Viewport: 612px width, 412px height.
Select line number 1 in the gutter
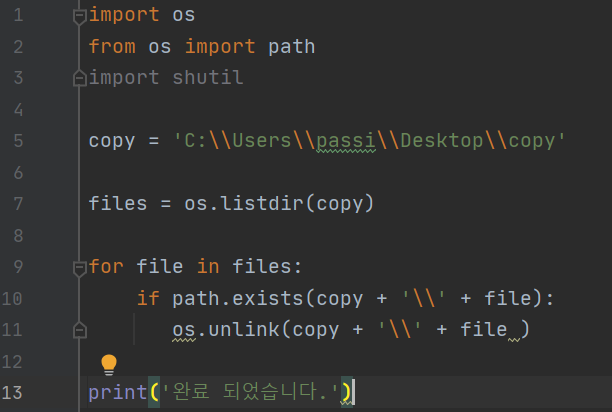(x=18, y=15)
